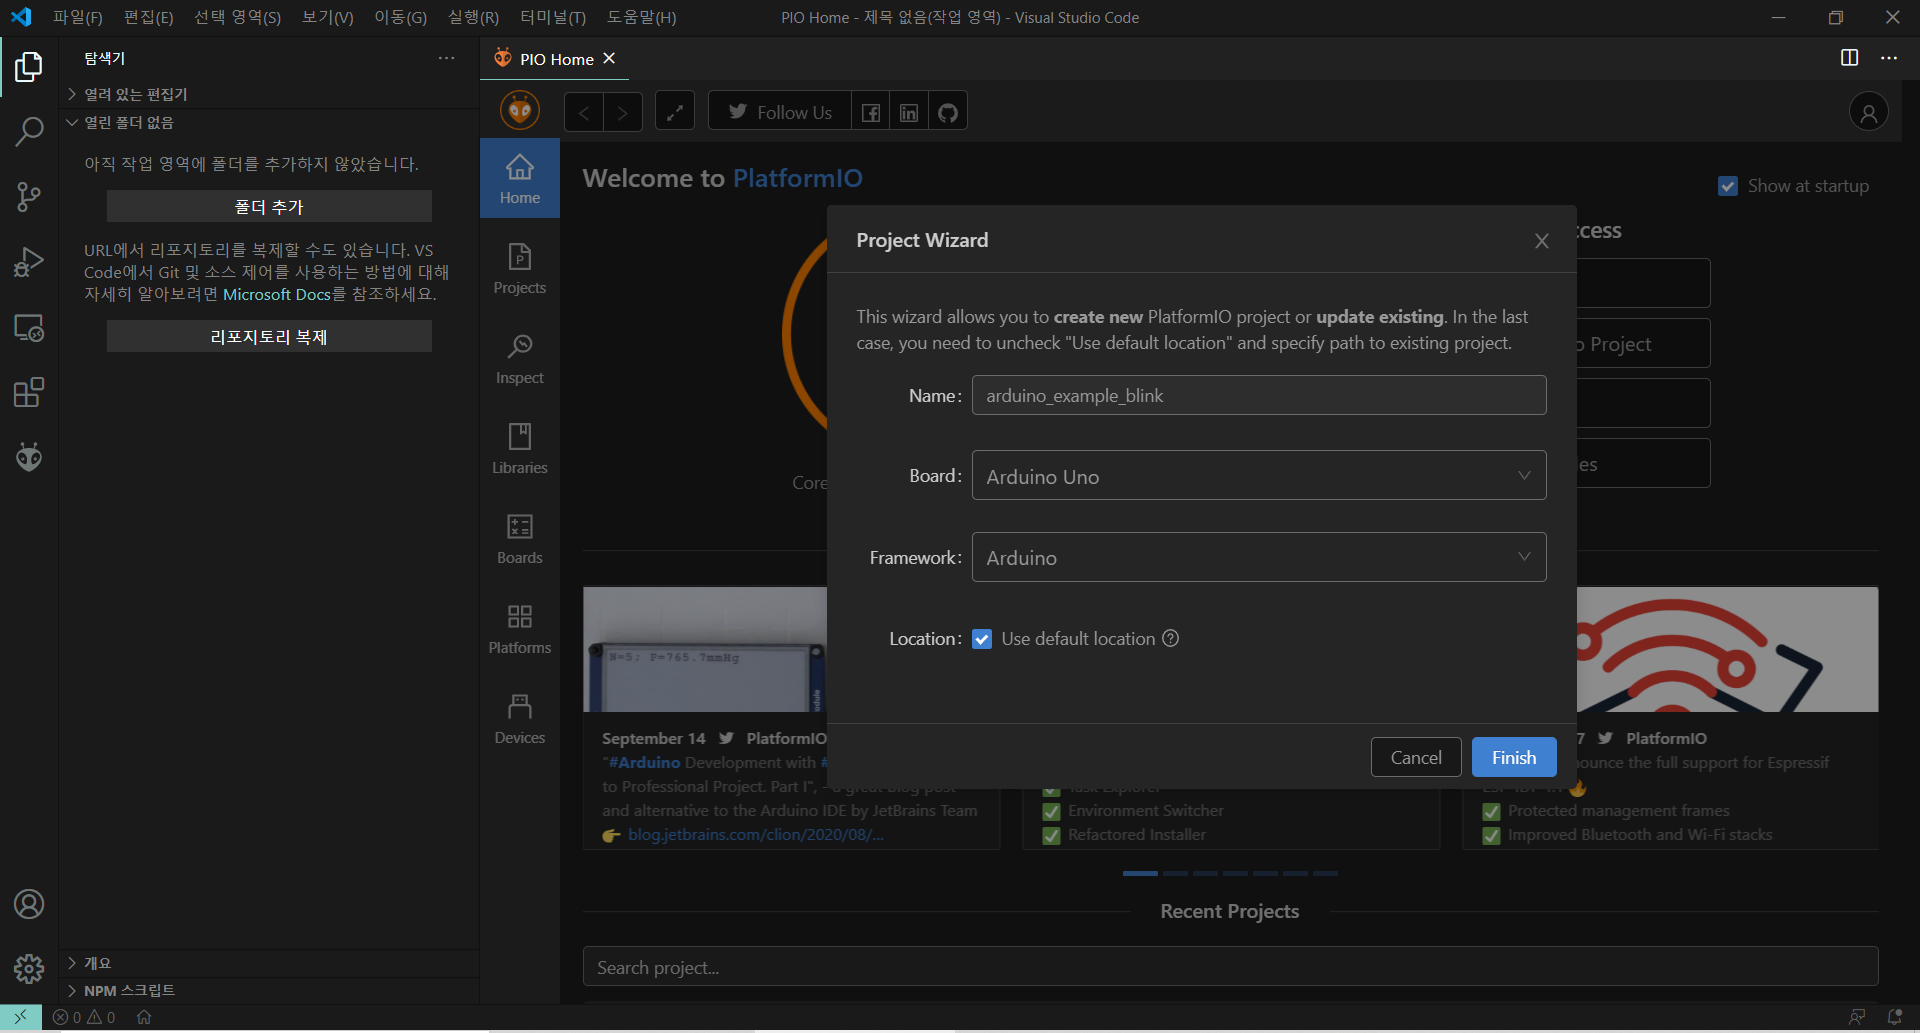Viewport: 1920px width, 1033px height.
Task: Open the 보기(V) menu
Action: [x=327, y=17]
